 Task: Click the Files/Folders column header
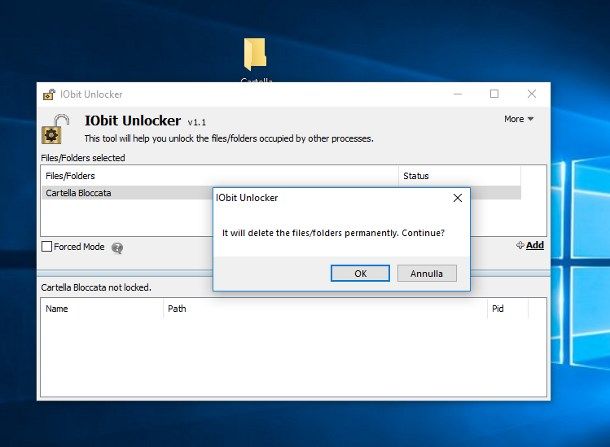[220, 176]
